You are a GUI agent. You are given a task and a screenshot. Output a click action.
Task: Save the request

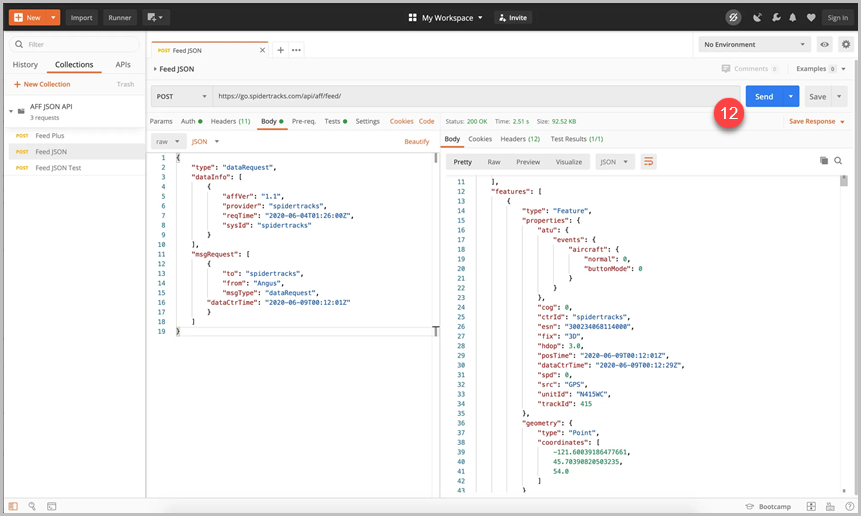coord(818,97)
